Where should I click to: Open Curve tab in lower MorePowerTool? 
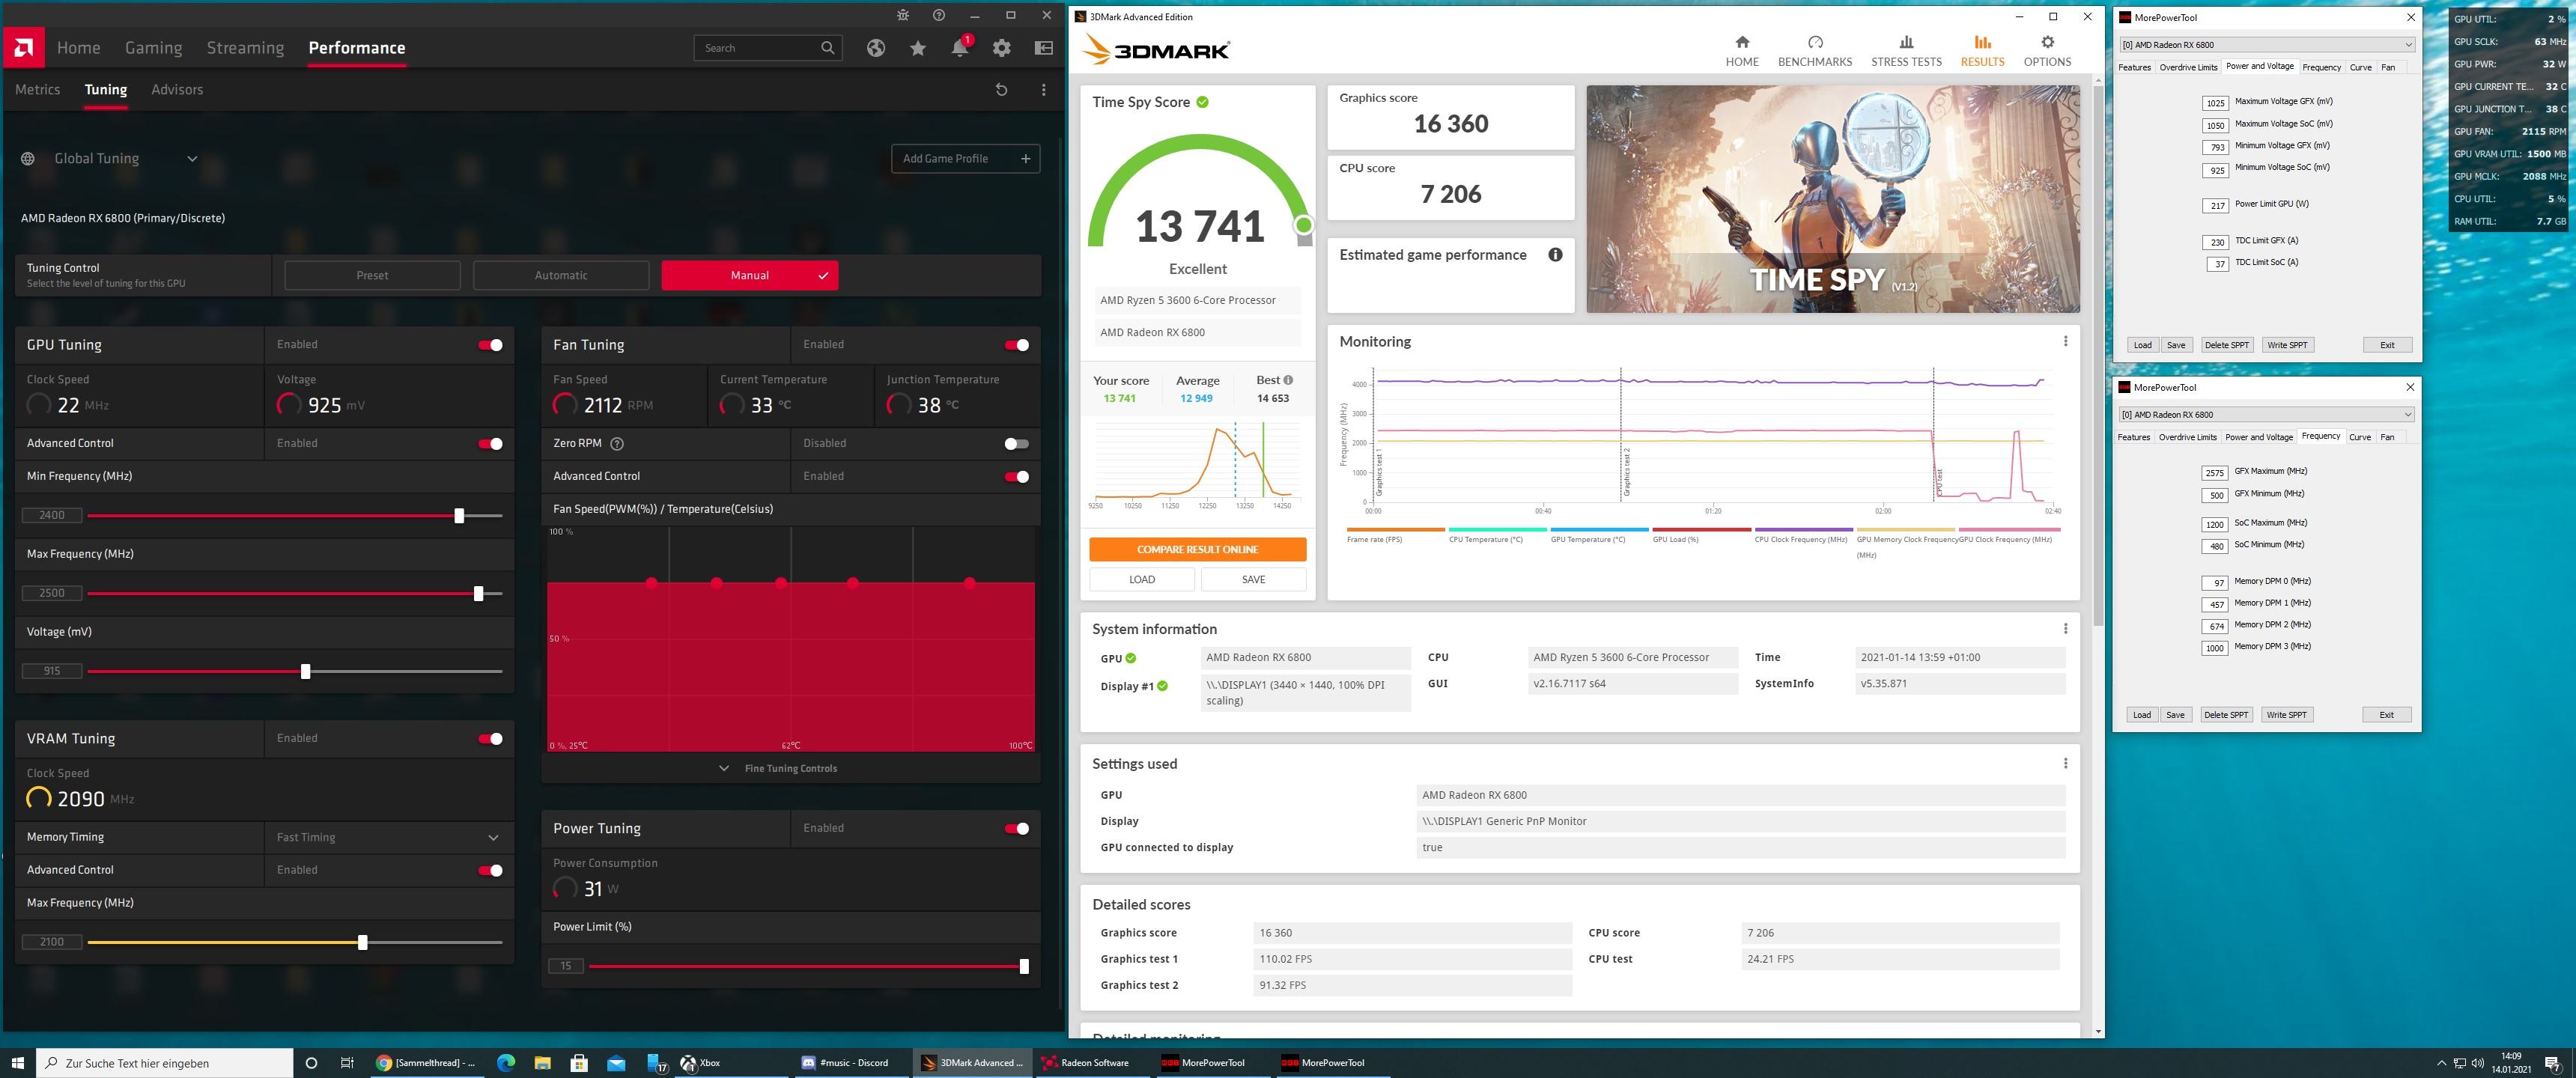pyautogui.click(x=2360, y=438)
